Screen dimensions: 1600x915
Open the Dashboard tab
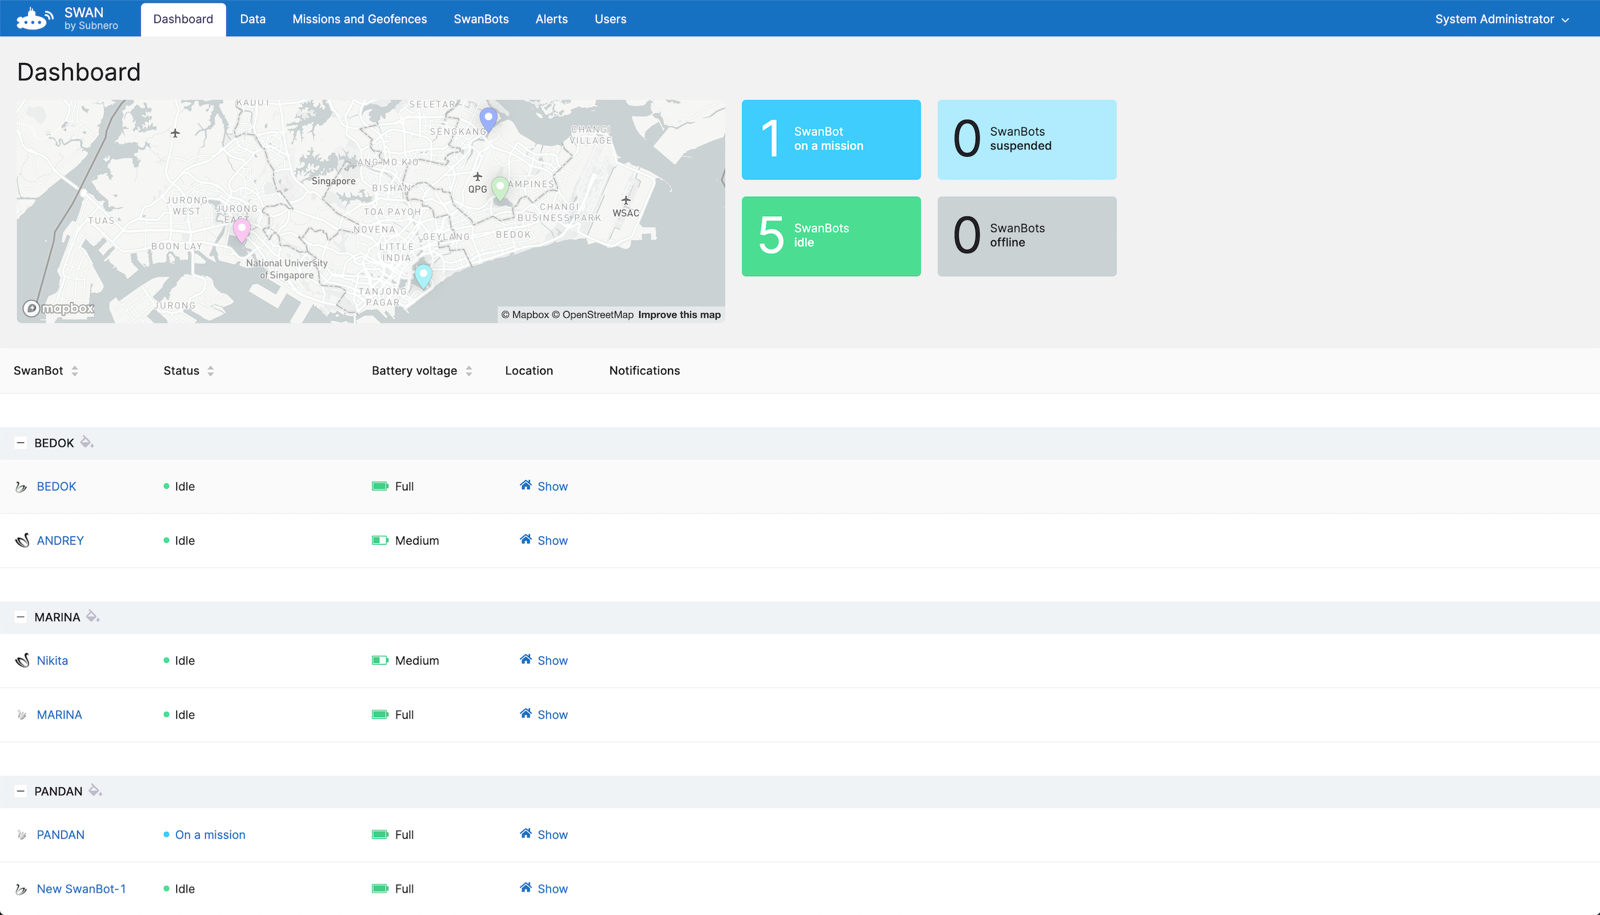183,19
